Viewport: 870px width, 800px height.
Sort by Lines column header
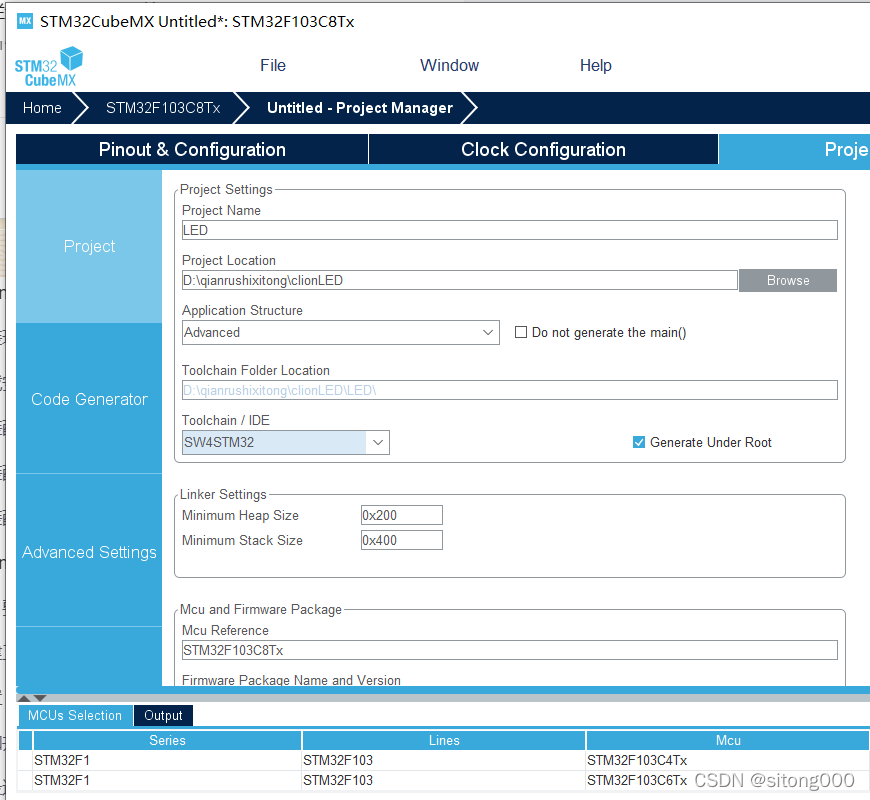pyautogui.click(x=444, y=740)
